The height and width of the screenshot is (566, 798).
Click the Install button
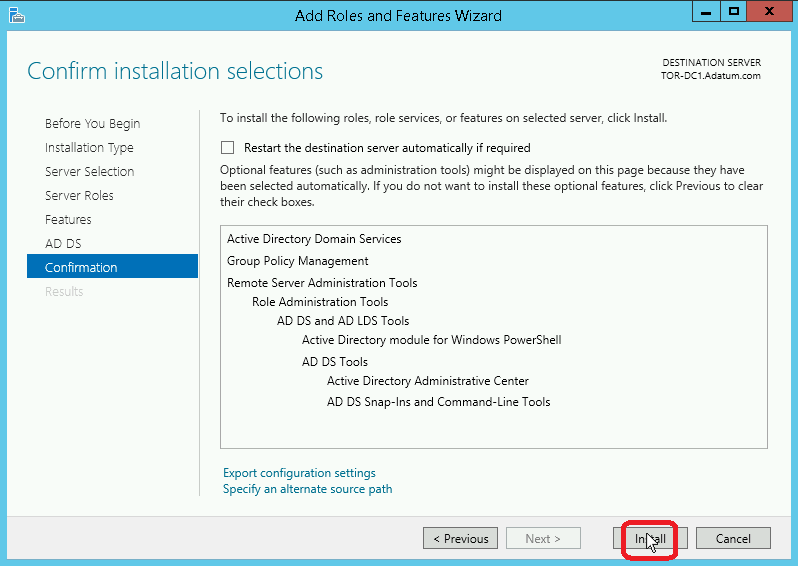tap(650, 539)
